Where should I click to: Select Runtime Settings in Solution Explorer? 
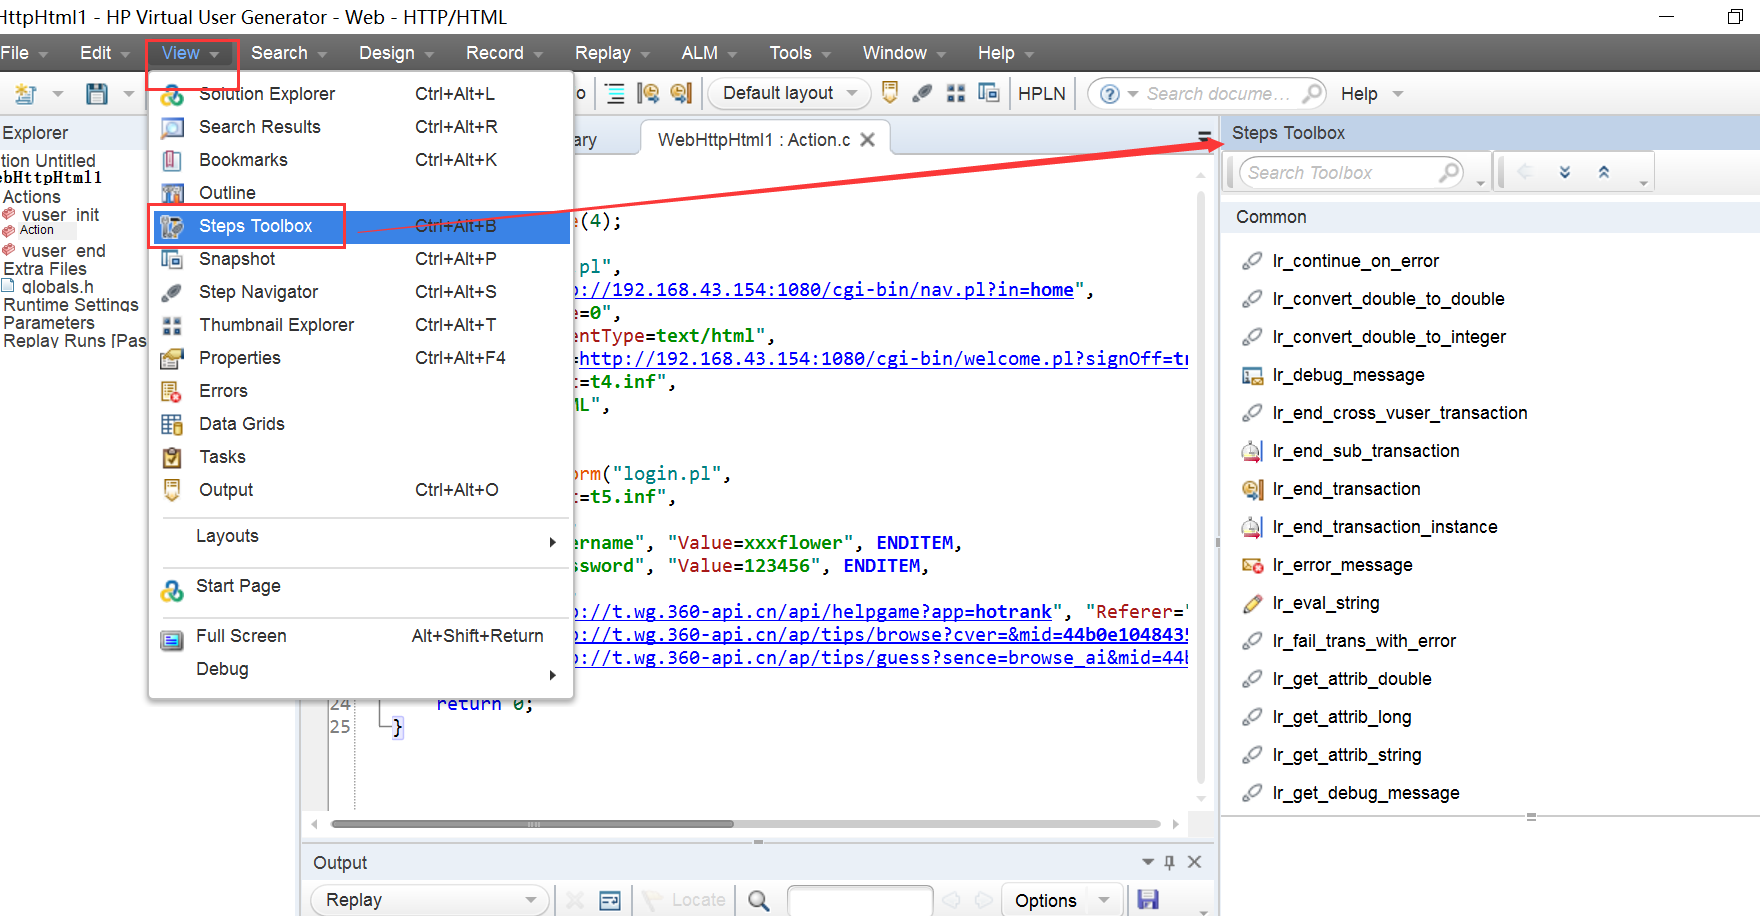[71, 305]
